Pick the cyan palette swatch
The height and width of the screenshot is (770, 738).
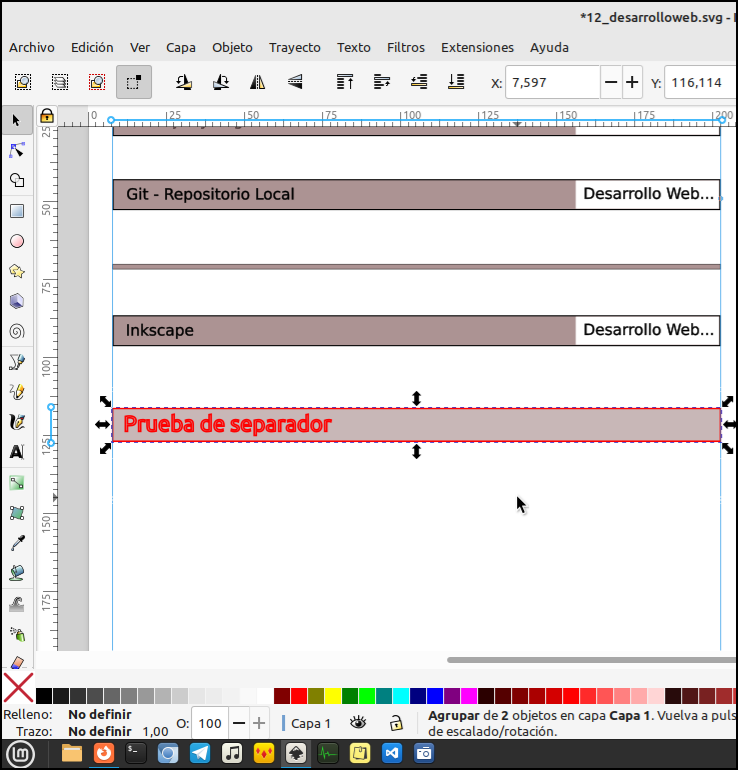(x=401, y=696)
